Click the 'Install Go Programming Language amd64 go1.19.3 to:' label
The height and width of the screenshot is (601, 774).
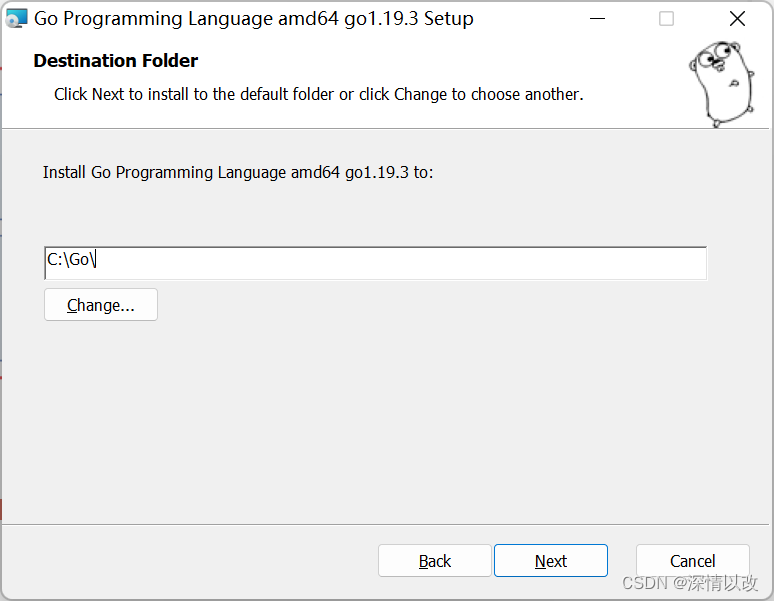tap(238, 172)
